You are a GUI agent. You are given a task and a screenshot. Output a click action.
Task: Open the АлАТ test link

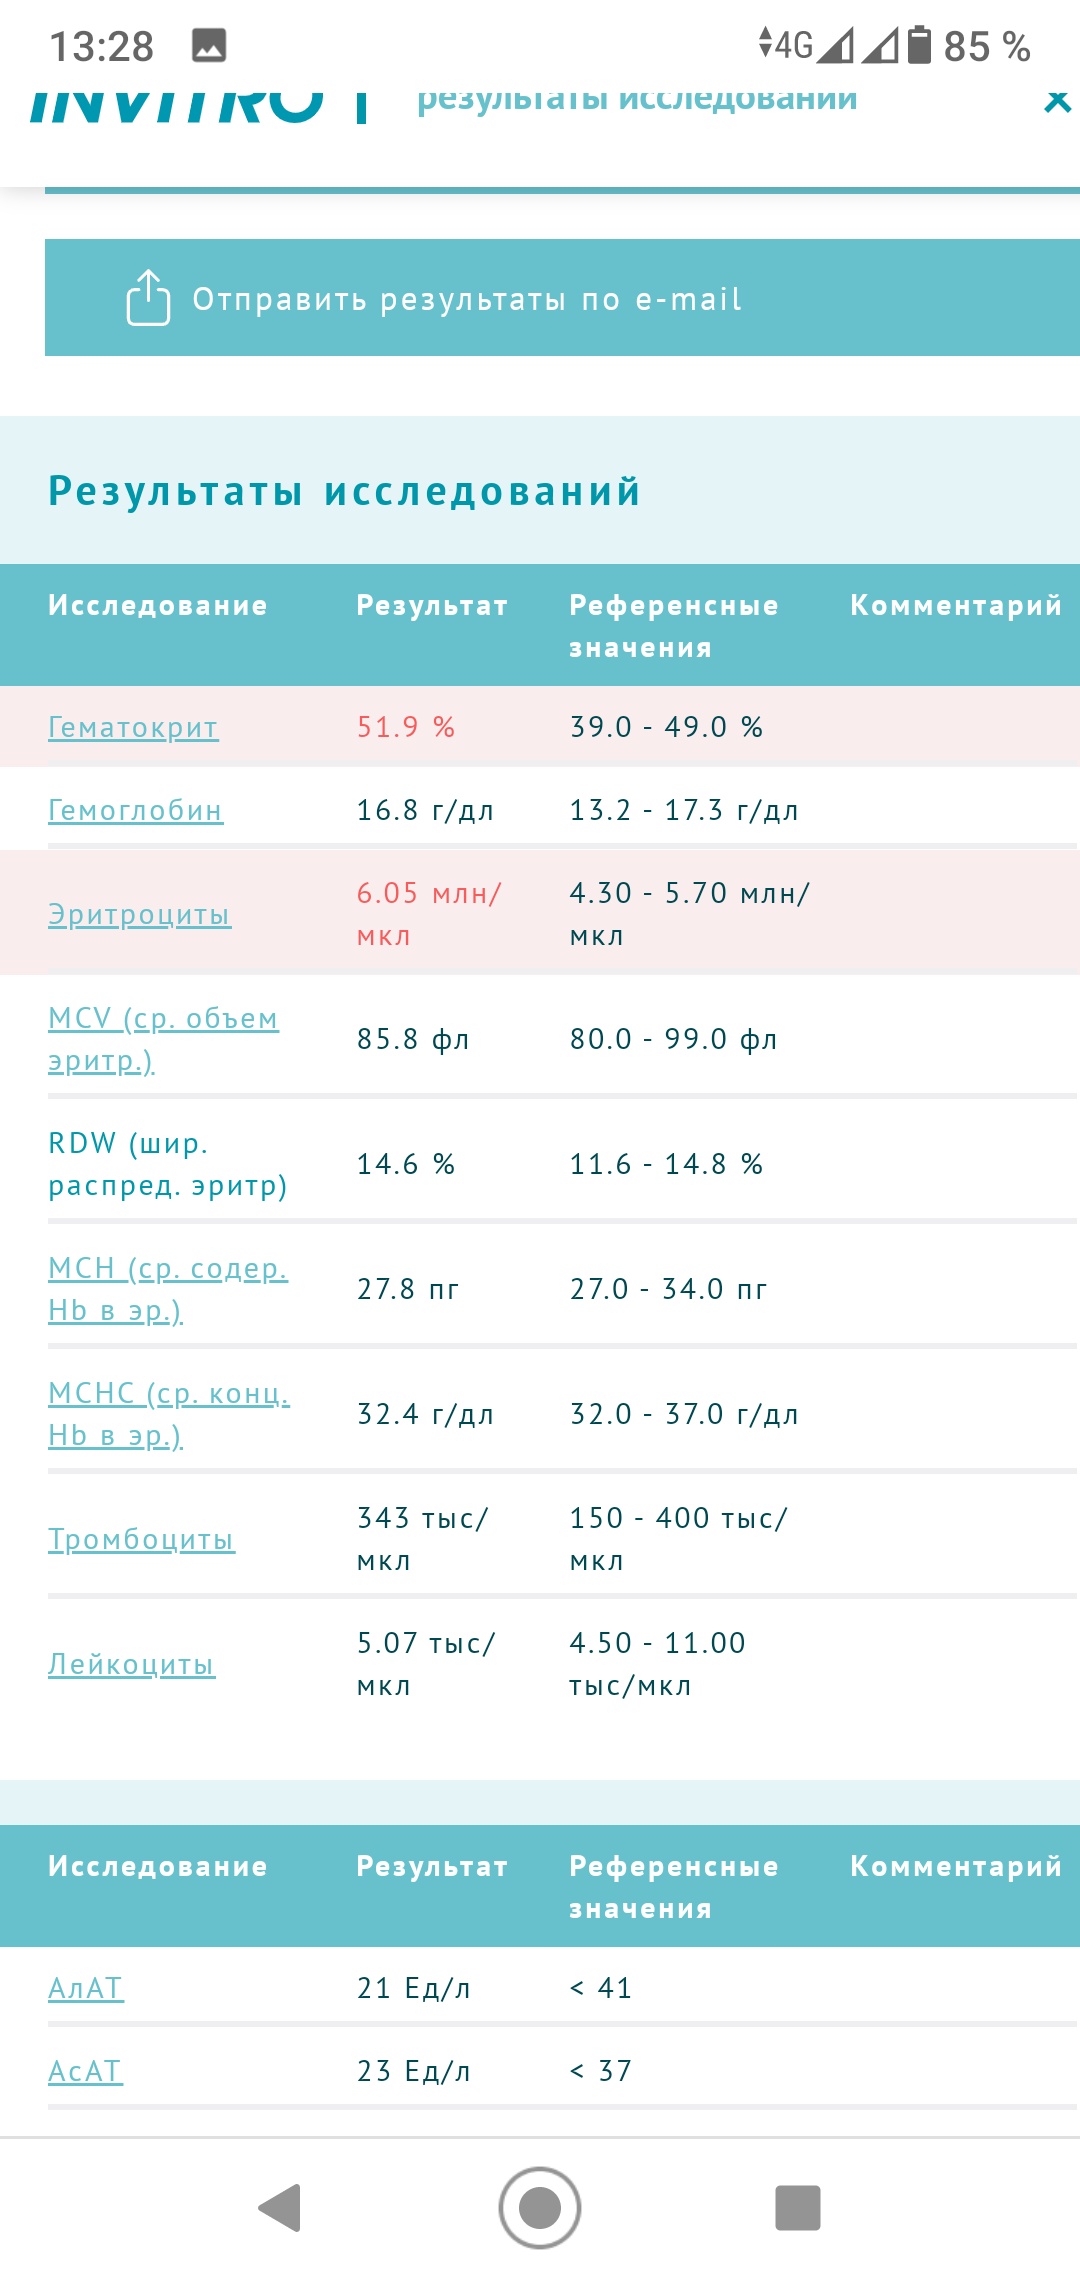tap(86, 1988)
